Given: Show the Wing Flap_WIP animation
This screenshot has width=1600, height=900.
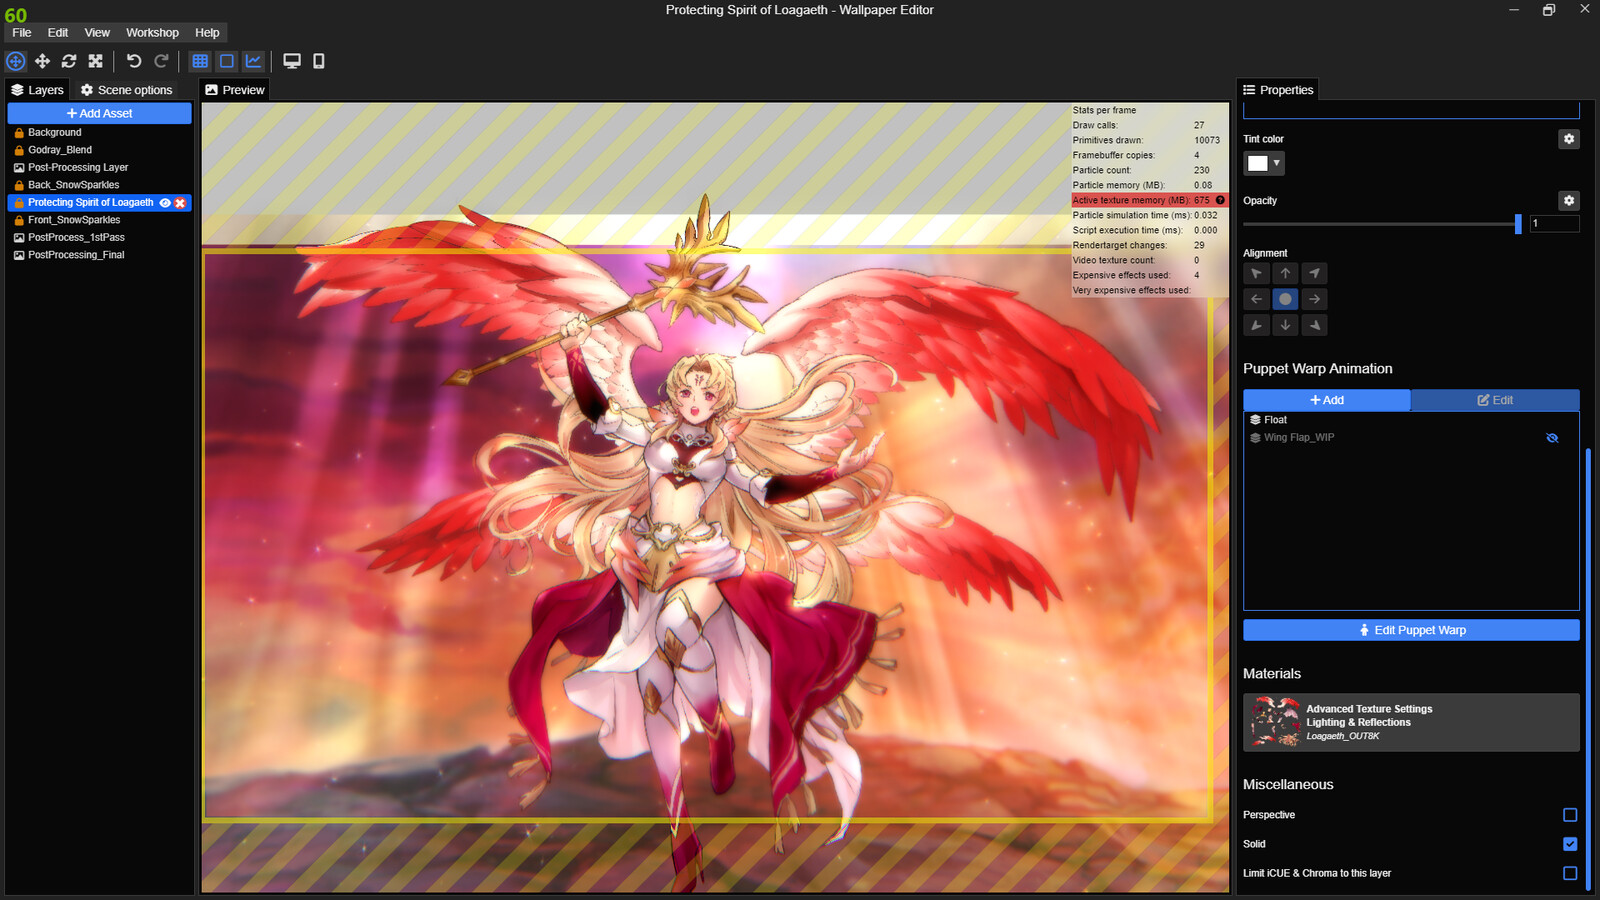Looking at the screenshot, I should (x=1552, y=438).
